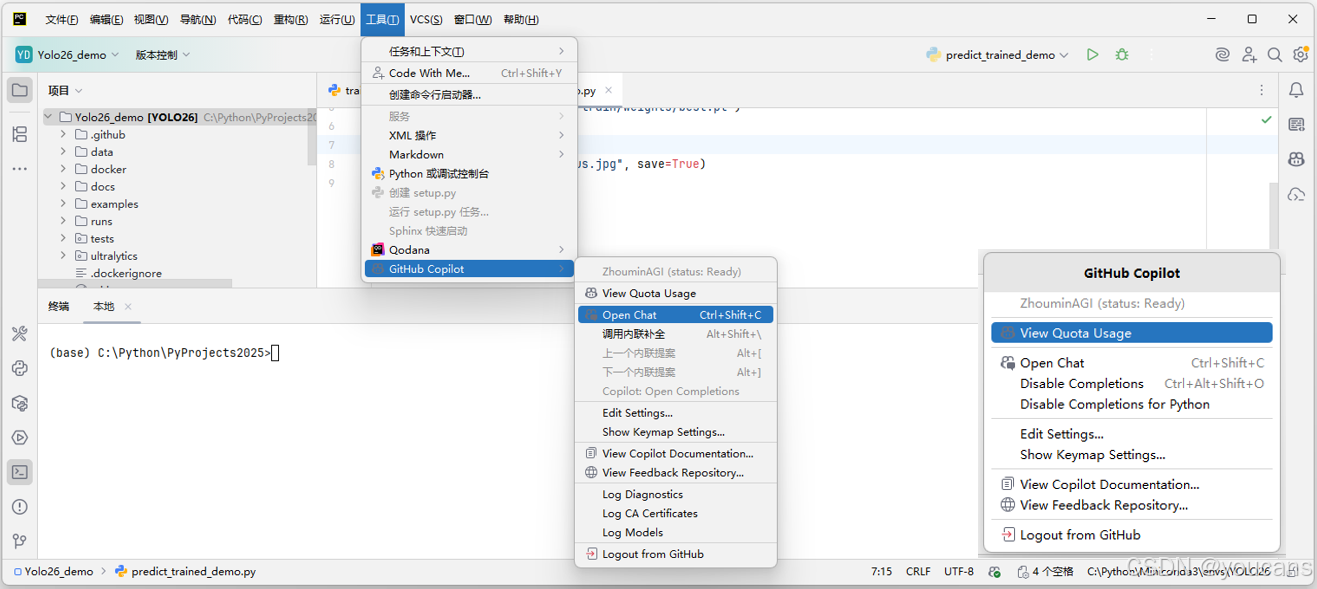Open the cloud terminal icon in right sidebar
This screenshot has height=589, width=1317.
pyautogui.click(x=1296, y=194)
